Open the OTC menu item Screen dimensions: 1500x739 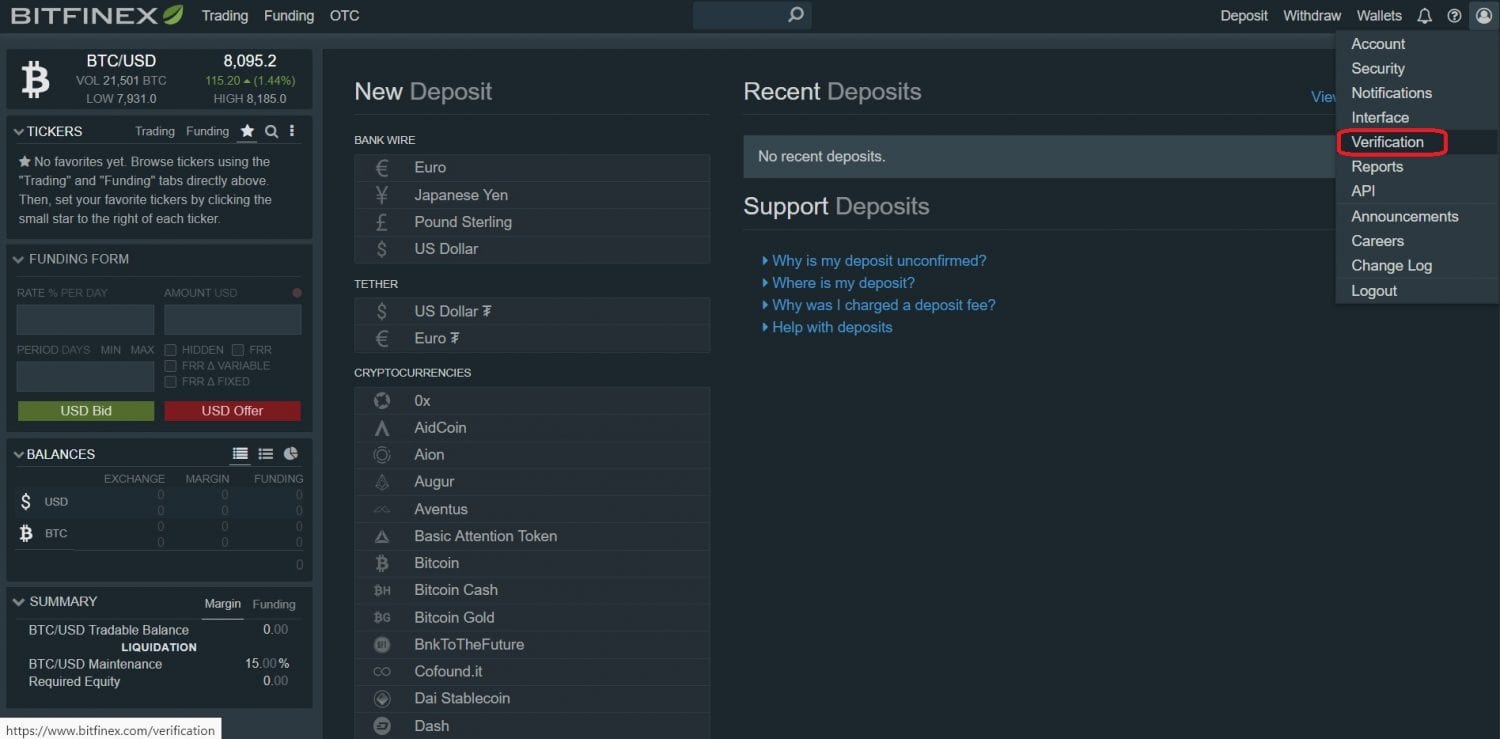coord(345,16)
